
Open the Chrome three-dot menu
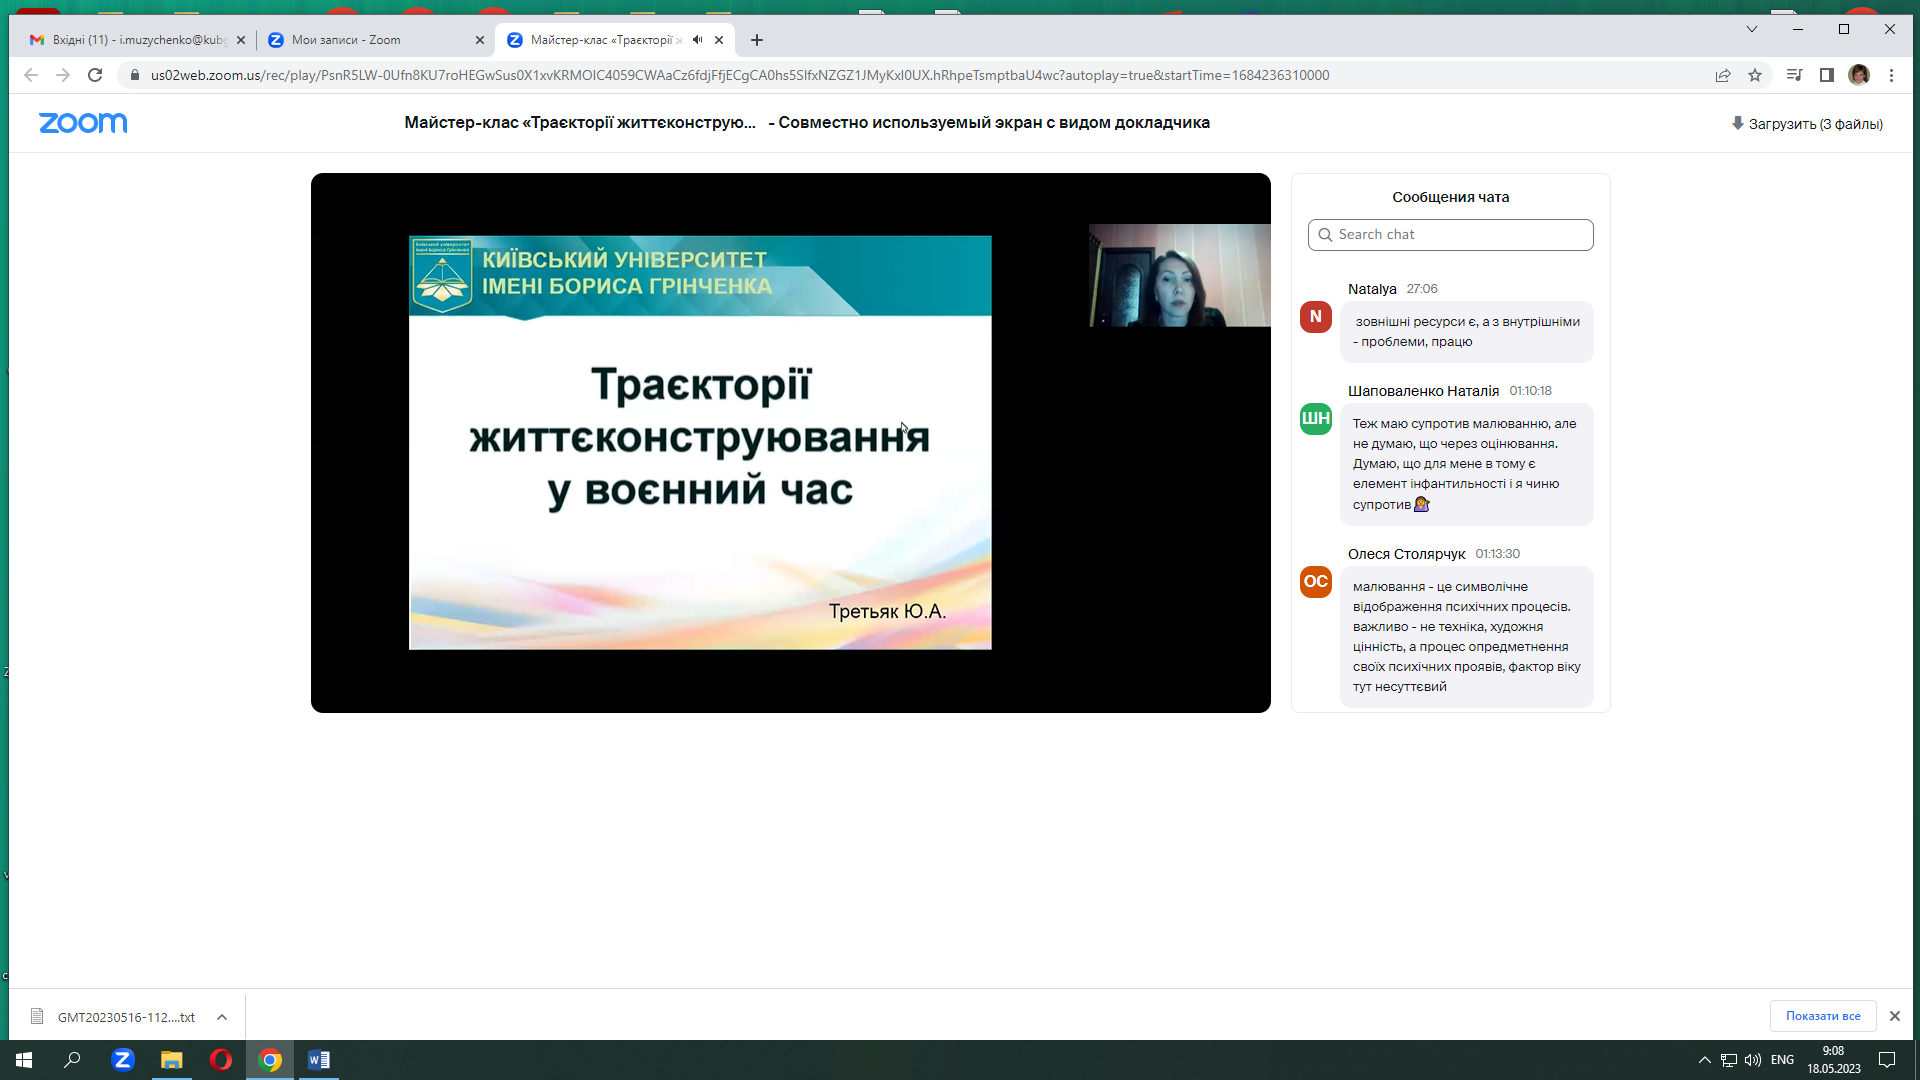coord(1893,75)
